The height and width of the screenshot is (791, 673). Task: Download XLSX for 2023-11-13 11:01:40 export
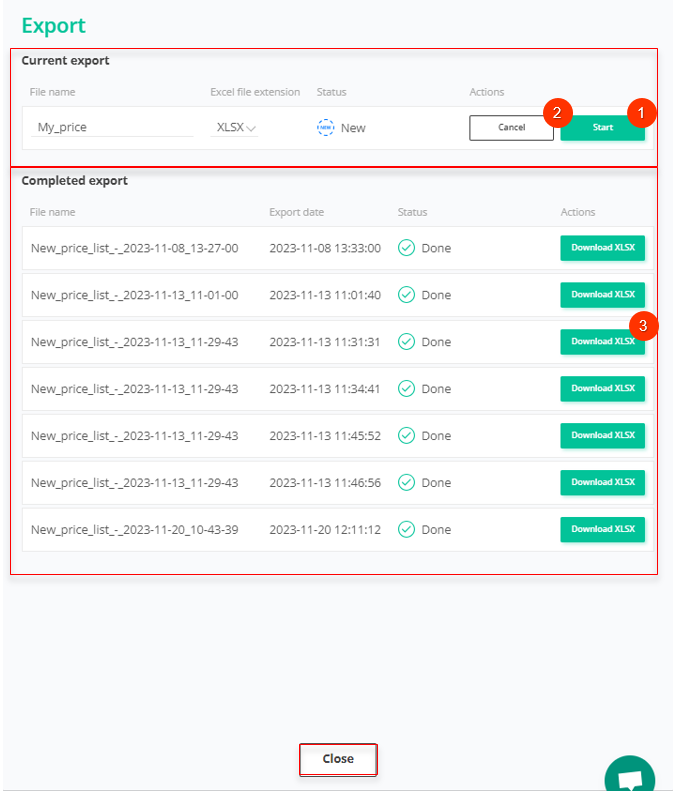click(602, 295)
